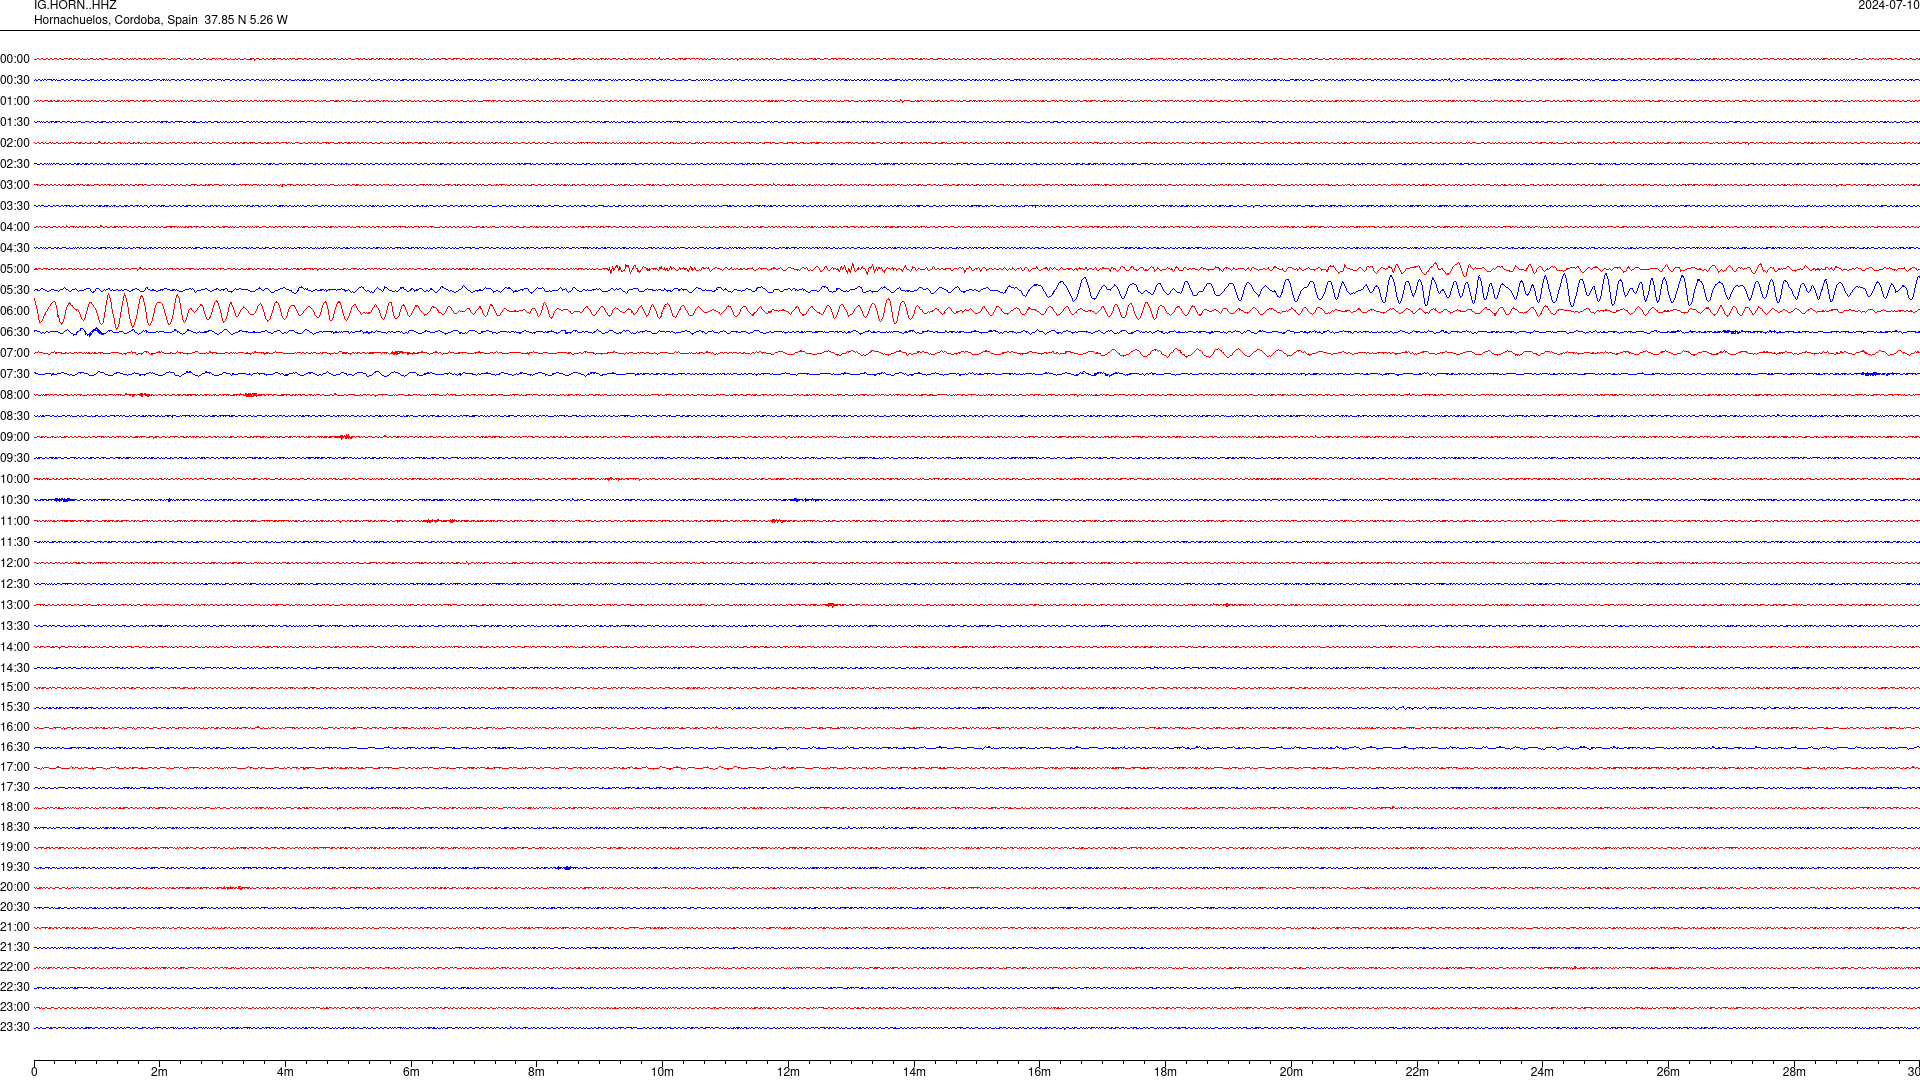Click the 2024-07-10 date label
The height and width of the screenshot is (1080, 1920).
click(1888, 6)
